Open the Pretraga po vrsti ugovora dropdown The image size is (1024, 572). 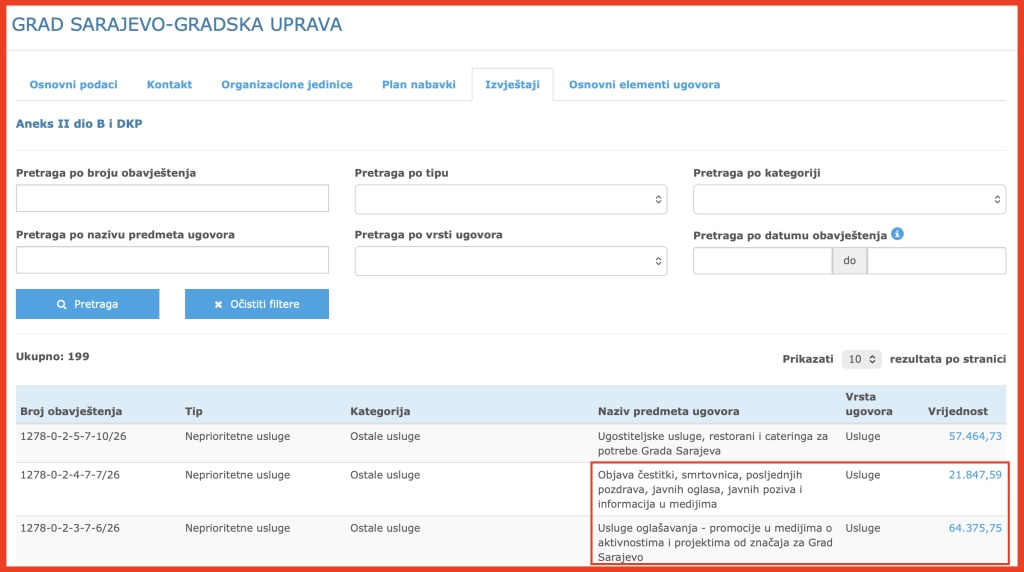click(x=511, y=261)
